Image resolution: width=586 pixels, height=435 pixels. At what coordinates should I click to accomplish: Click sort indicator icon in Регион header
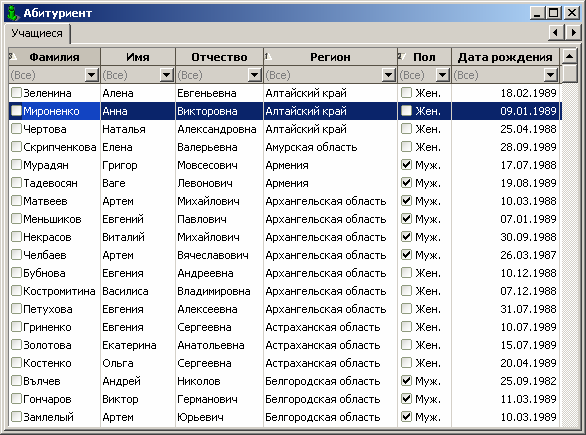click(x=268, y=56)
